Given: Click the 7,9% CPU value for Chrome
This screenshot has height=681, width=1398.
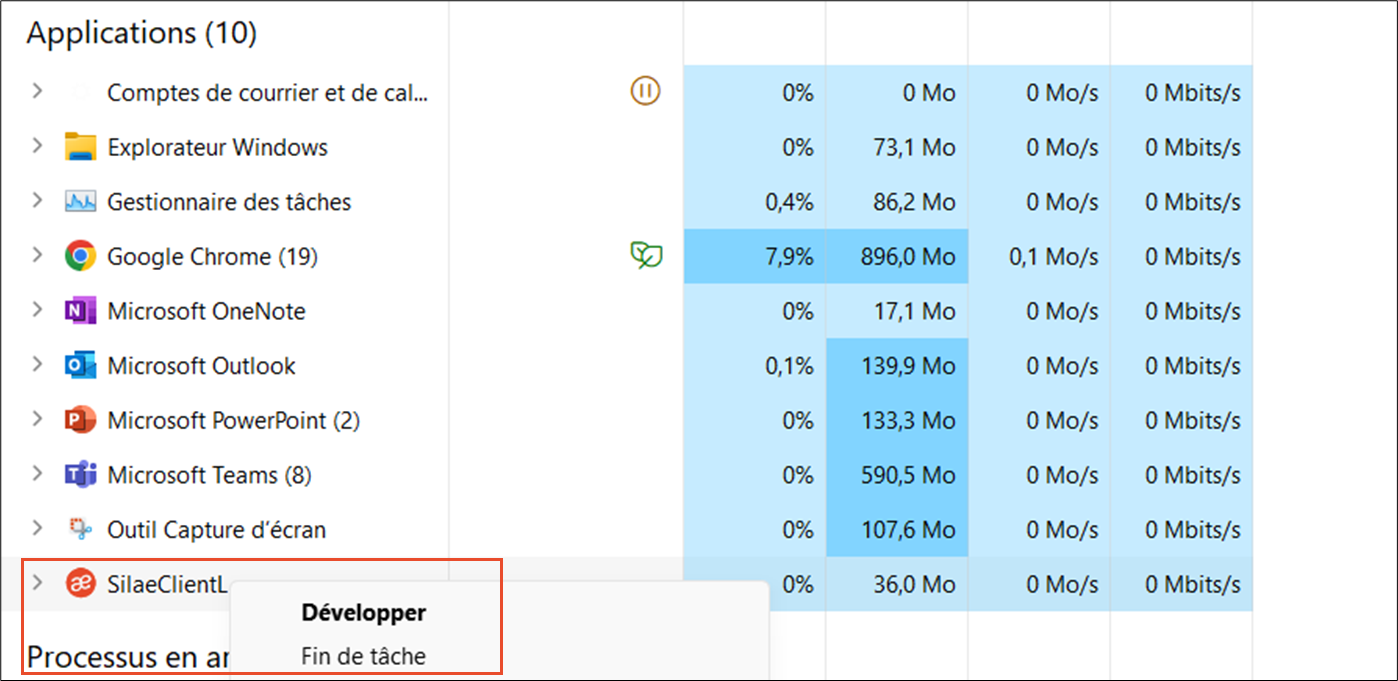Looking at the screenshot, I should click(789, 257).
